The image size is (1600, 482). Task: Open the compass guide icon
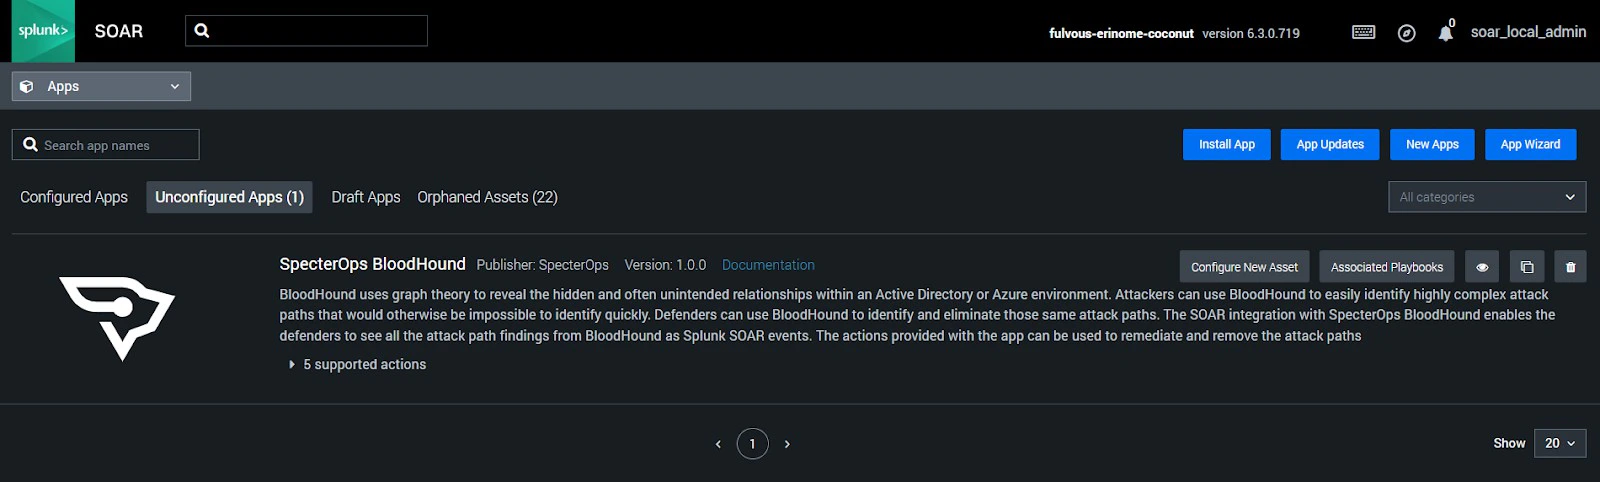pyautogui.click(x=1406, y=33)
